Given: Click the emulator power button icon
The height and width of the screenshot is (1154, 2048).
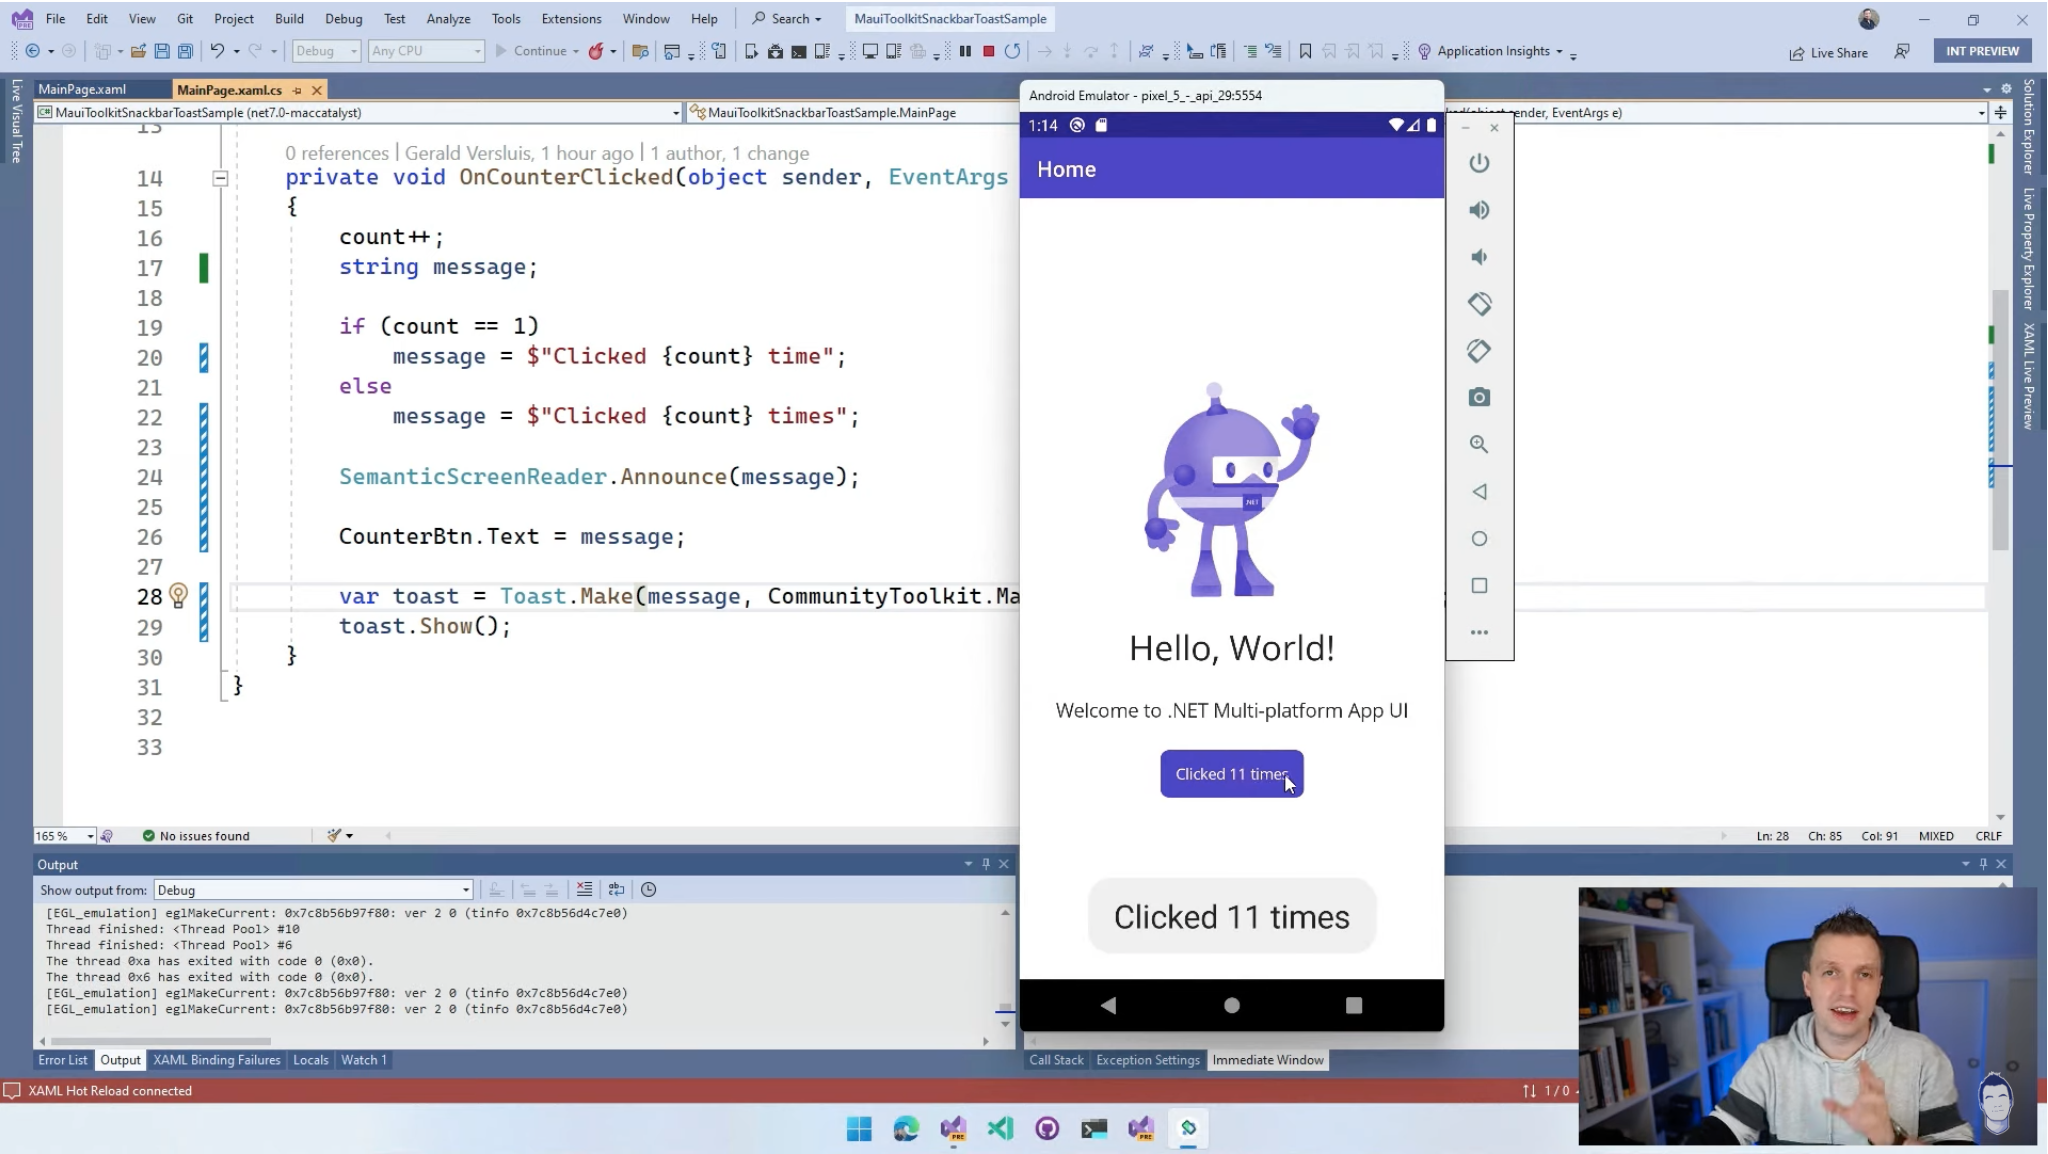Looking at the screenshot, I should click(1479, 163).
